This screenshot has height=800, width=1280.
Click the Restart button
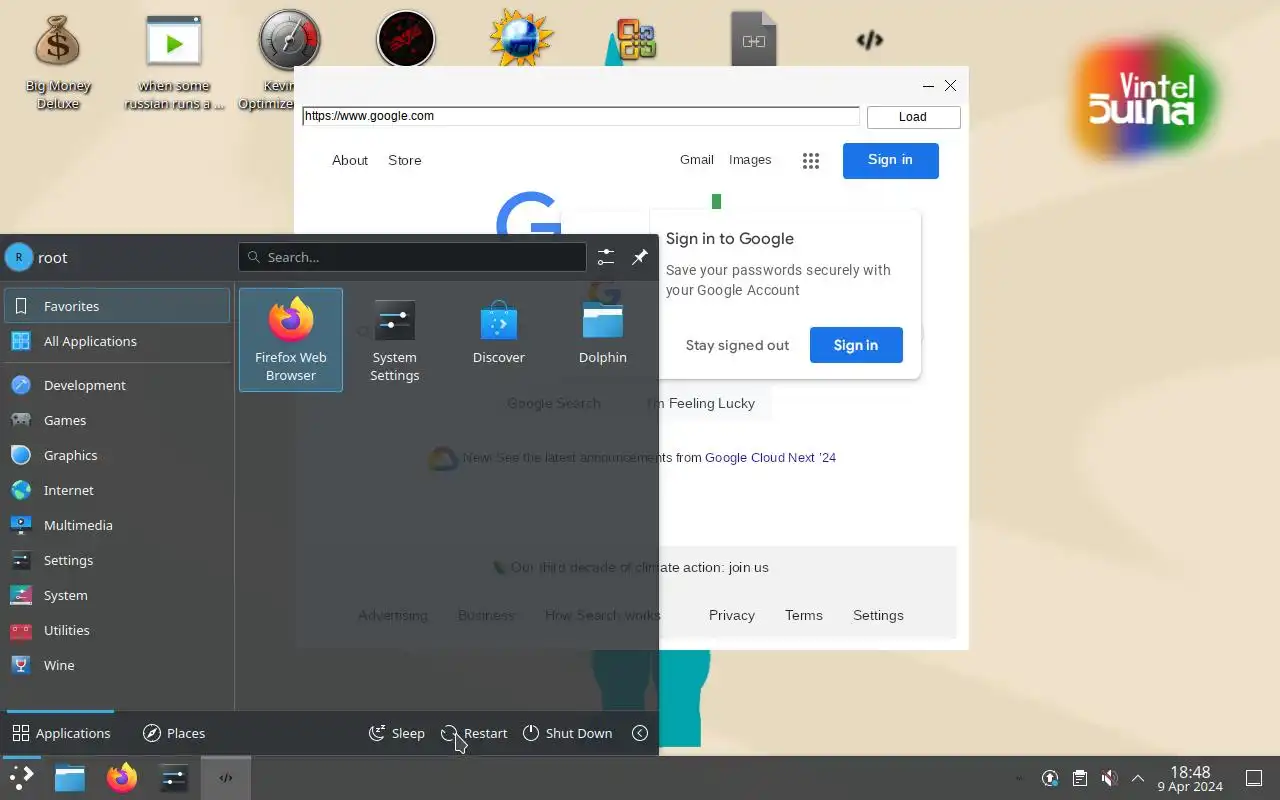coord(475,733)
